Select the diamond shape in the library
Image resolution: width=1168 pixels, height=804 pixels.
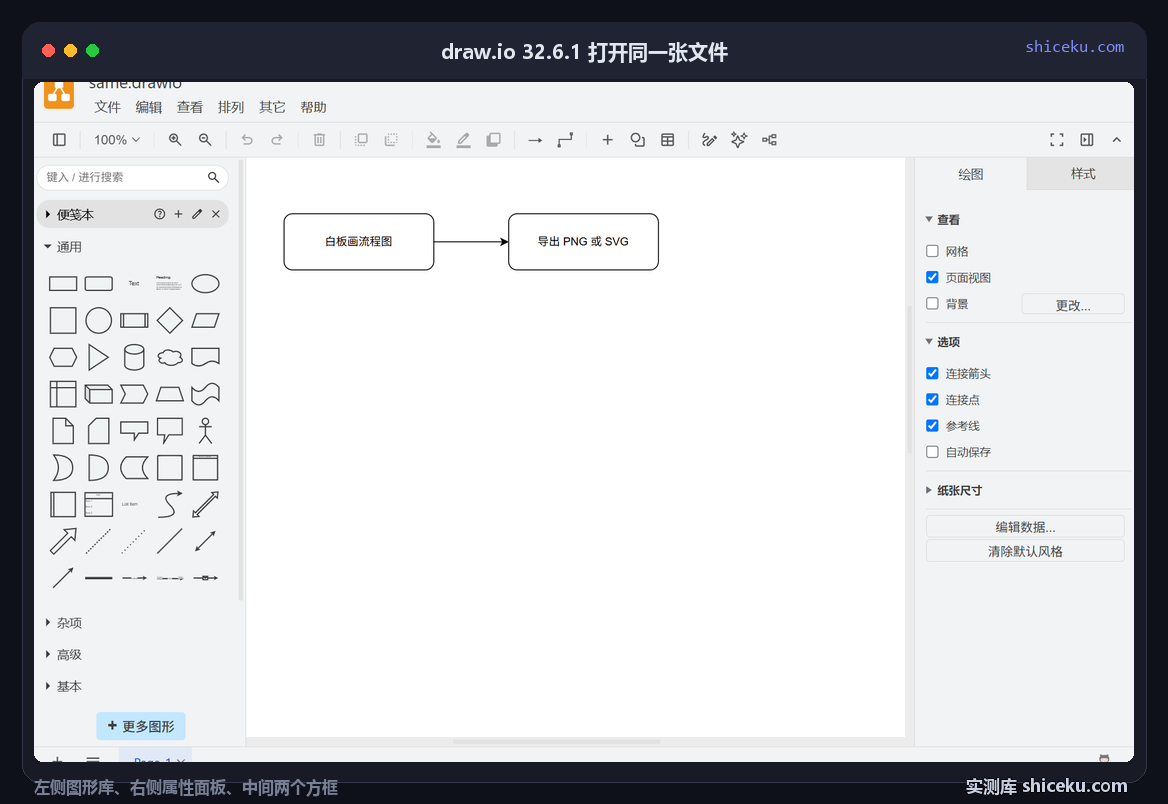(x=170, y=320)
